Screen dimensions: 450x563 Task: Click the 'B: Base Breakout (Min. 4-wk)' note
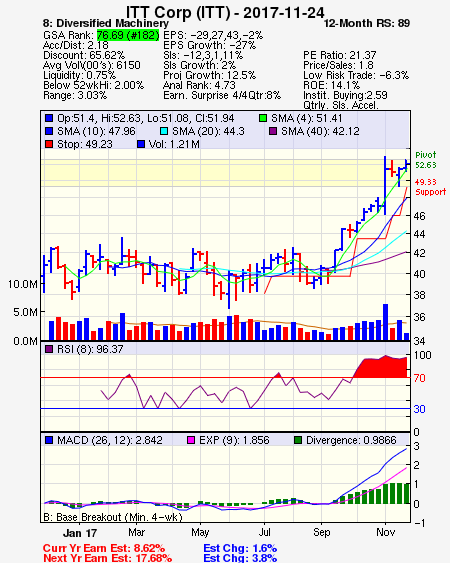point(113,517)
